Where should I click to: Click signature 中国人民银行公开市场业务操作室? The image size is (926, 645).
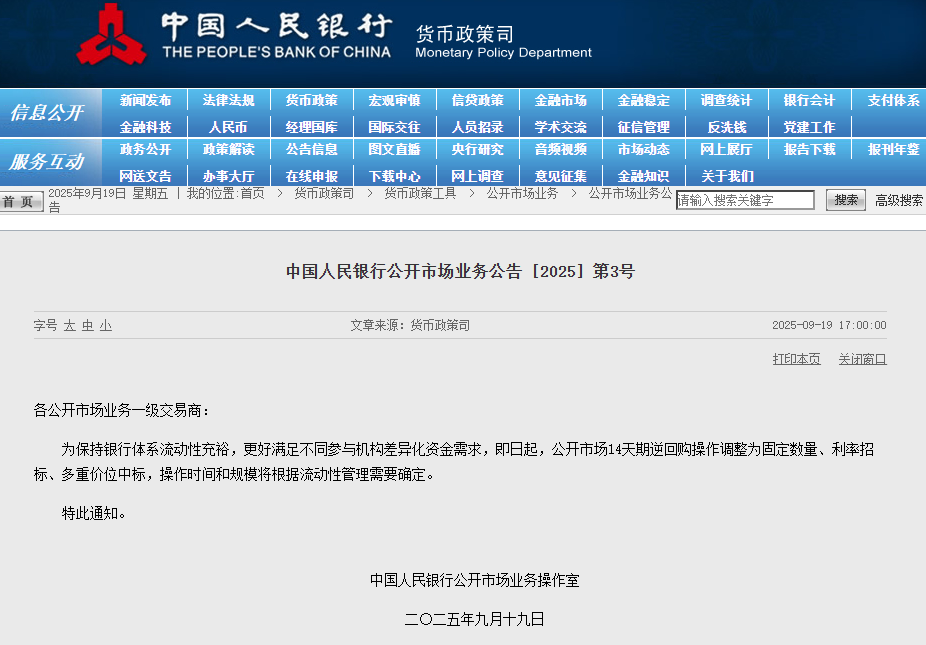[474, 580]
